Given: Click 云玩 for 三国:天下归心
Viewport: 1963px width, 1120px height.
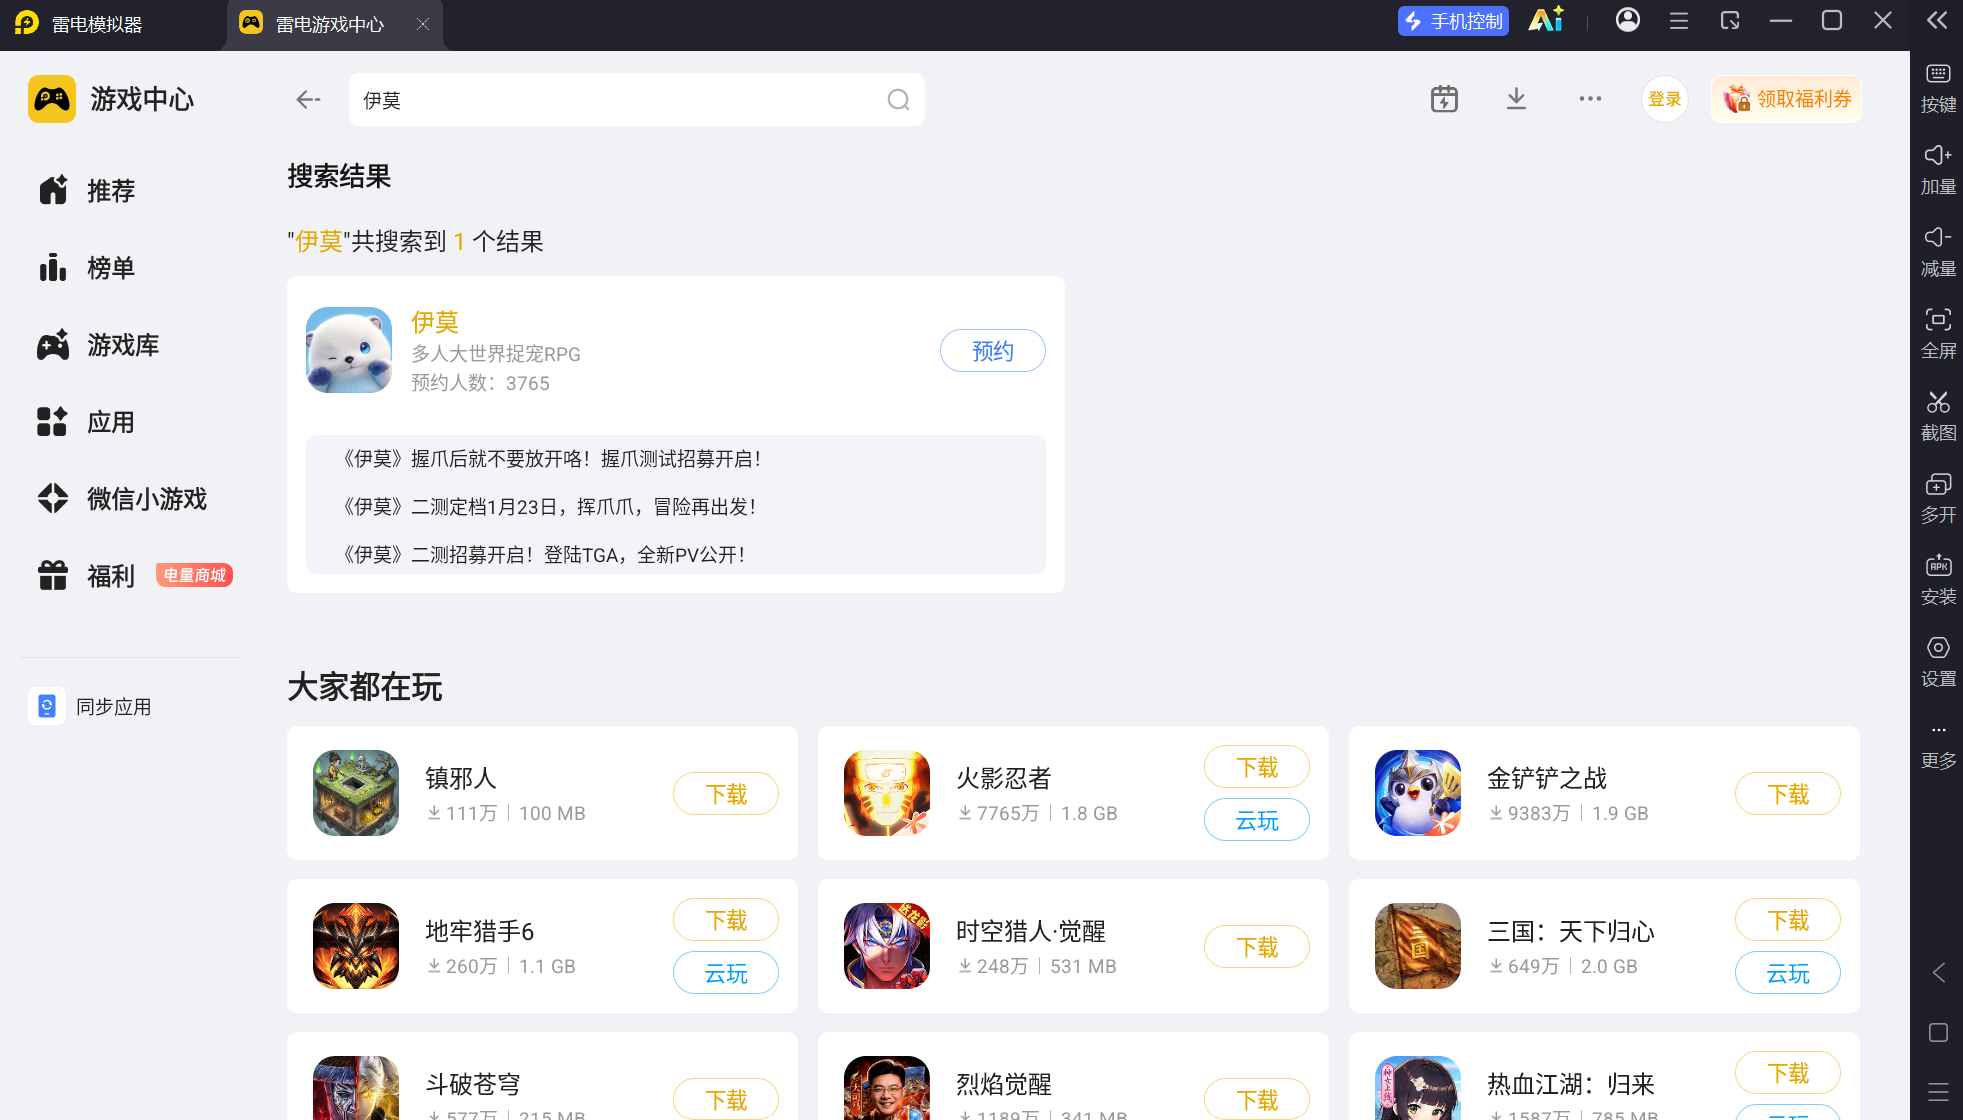Looking at the screenshot, I should [x=1788, y=973].
